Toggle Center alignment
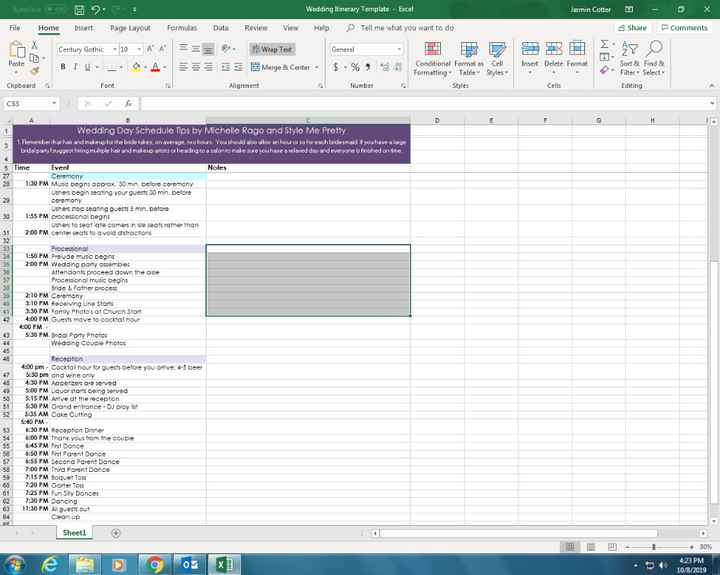Screen dimensions: 720x575 click(x=196, y=67)
